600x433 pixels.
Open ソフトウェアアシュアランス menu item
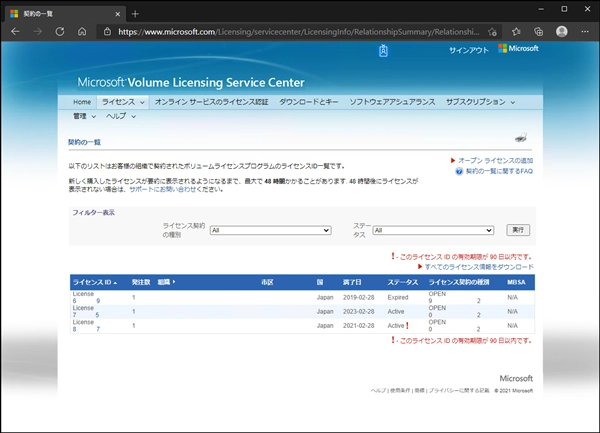tap(392, 102)
